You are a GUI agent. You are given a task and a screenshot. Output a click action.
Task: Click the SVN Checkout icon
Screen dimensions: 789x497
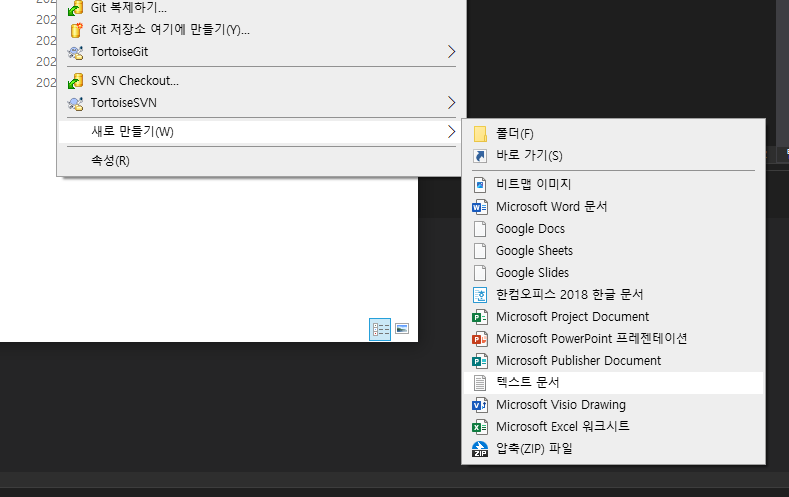click(75, 81)
